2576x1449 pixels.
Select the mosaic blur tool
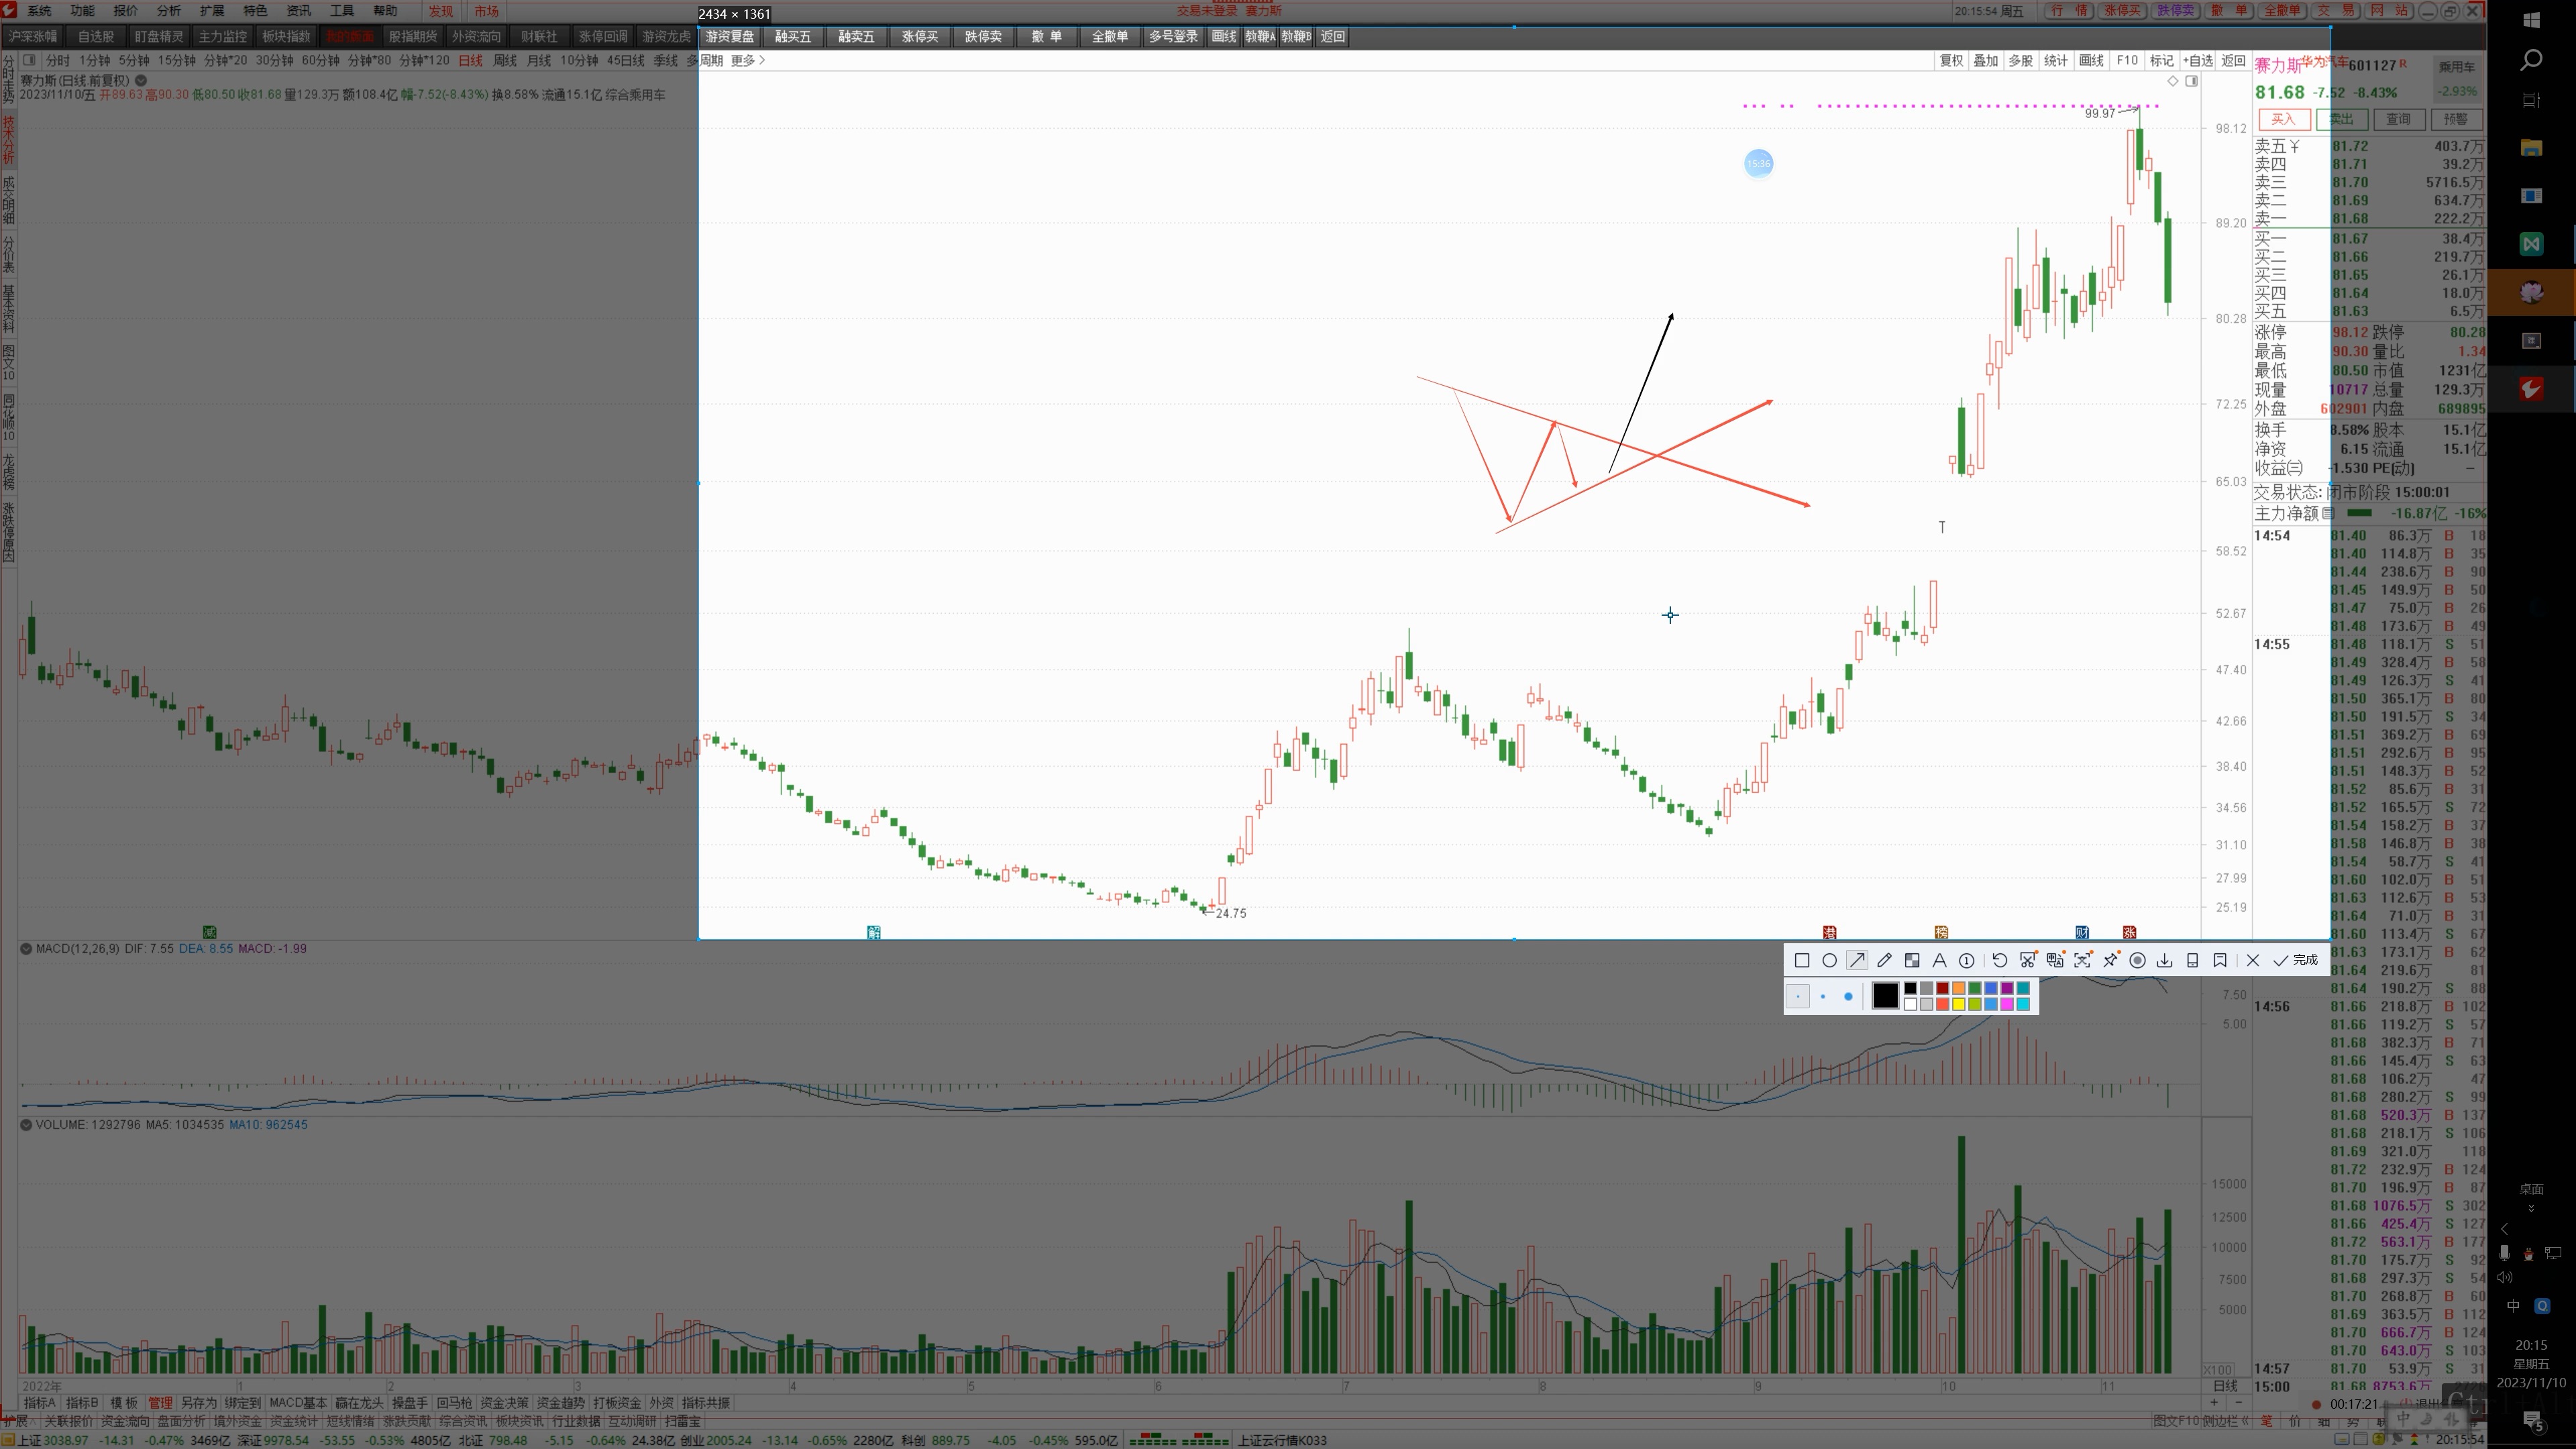click(1912, 960)
